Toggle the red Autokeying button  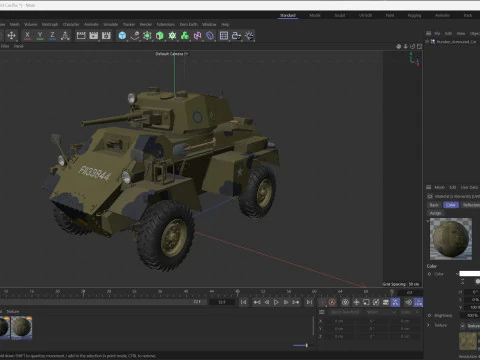pos(332,302)
